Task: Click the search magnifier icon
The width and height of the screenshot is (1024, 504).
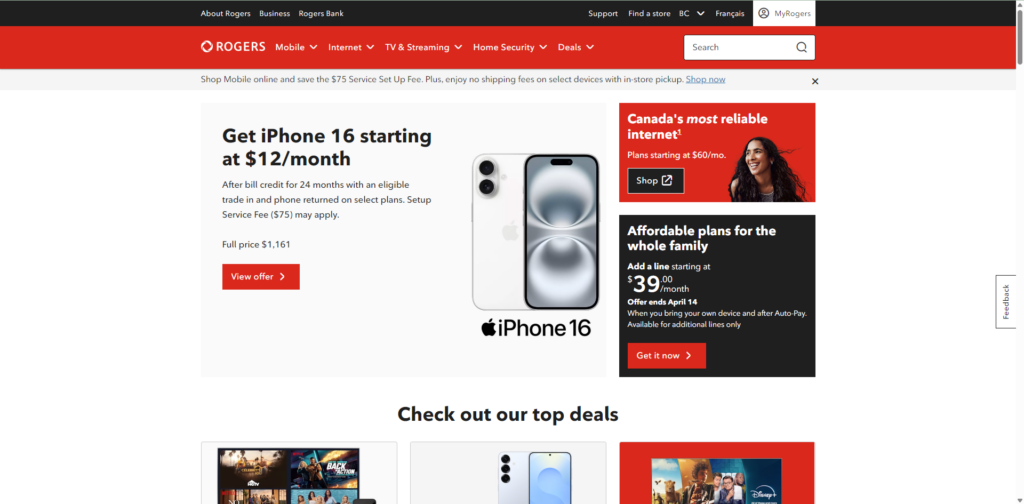Action: click(x=801, y=47)
